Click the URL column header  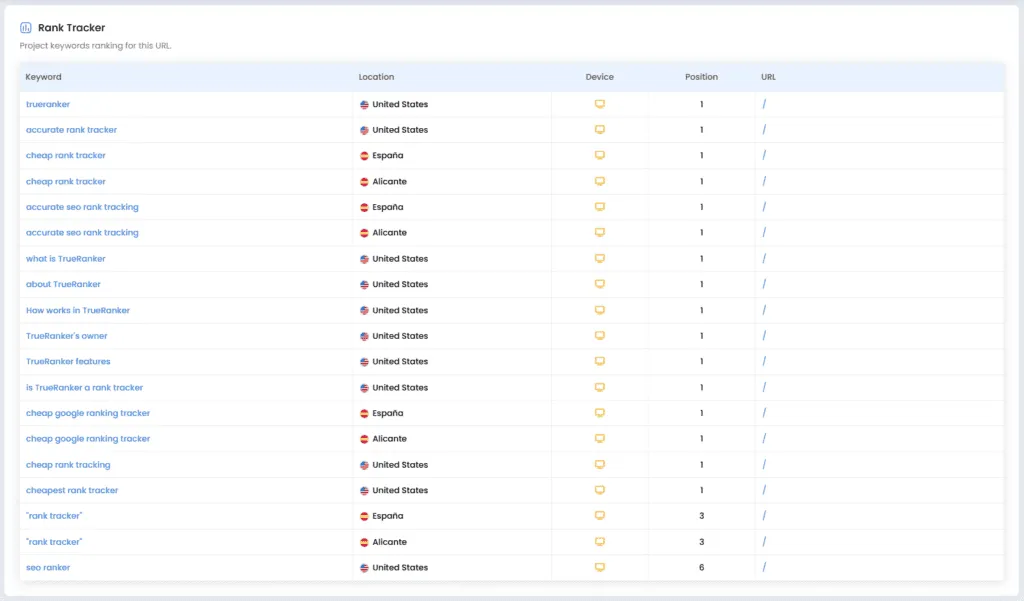[x=768, y=77]
